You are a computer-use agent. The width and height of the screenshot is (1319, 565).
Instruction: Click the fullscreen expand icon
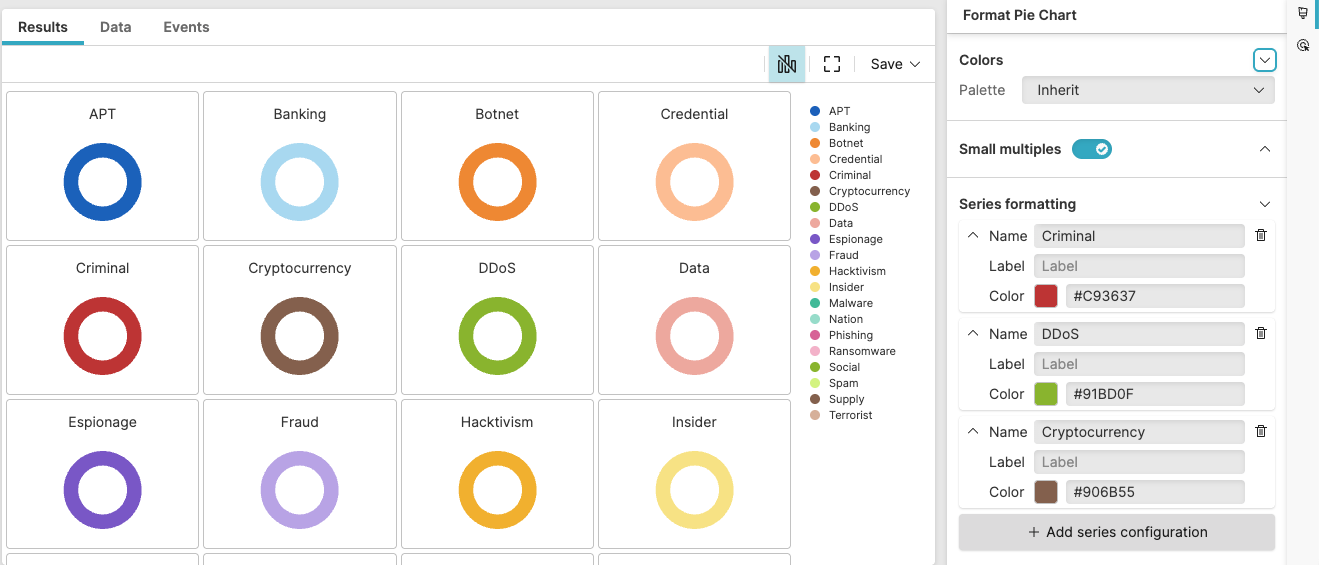(832, 64)
